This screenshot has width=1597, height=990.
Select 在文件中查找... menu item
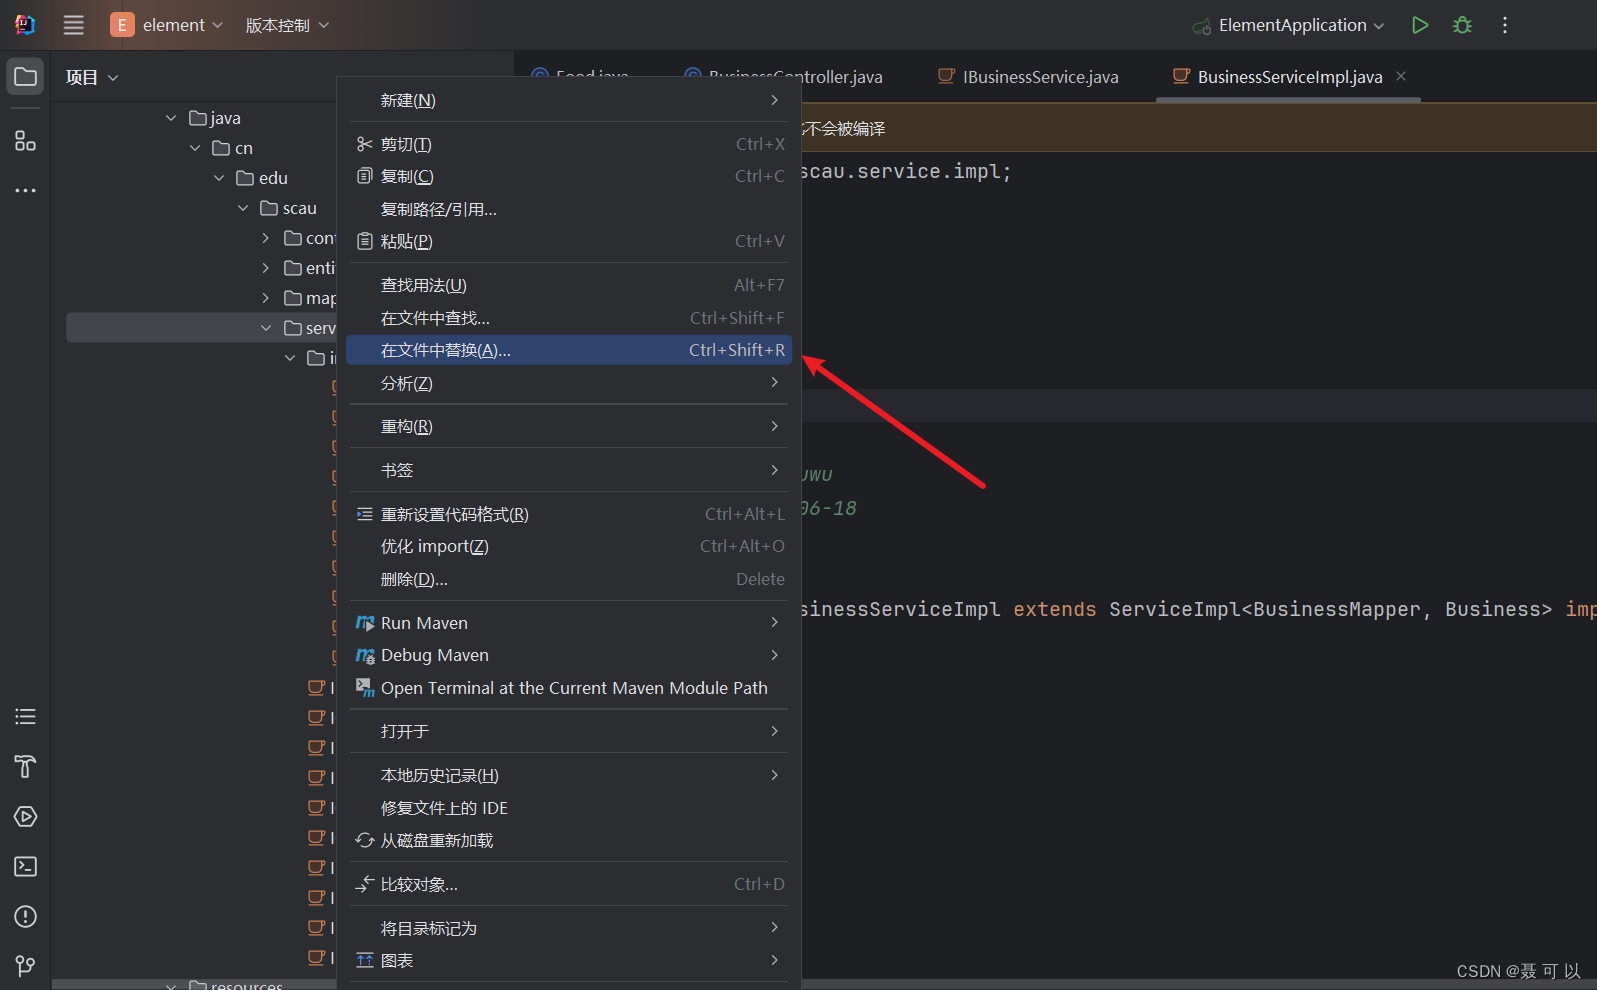point(568,318)
